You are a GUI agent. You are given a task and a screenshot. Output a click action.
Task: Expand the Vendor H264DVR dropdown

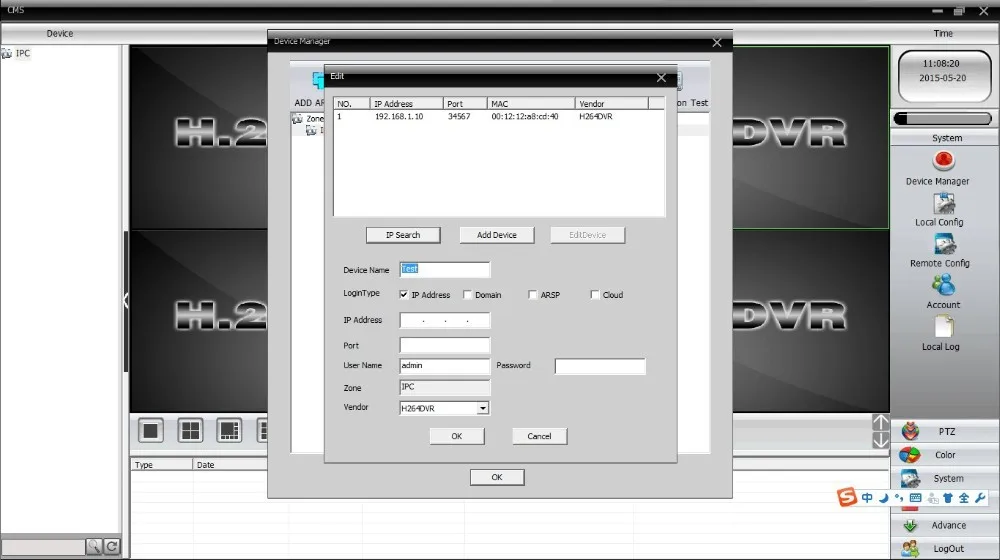tap(483, 408)
